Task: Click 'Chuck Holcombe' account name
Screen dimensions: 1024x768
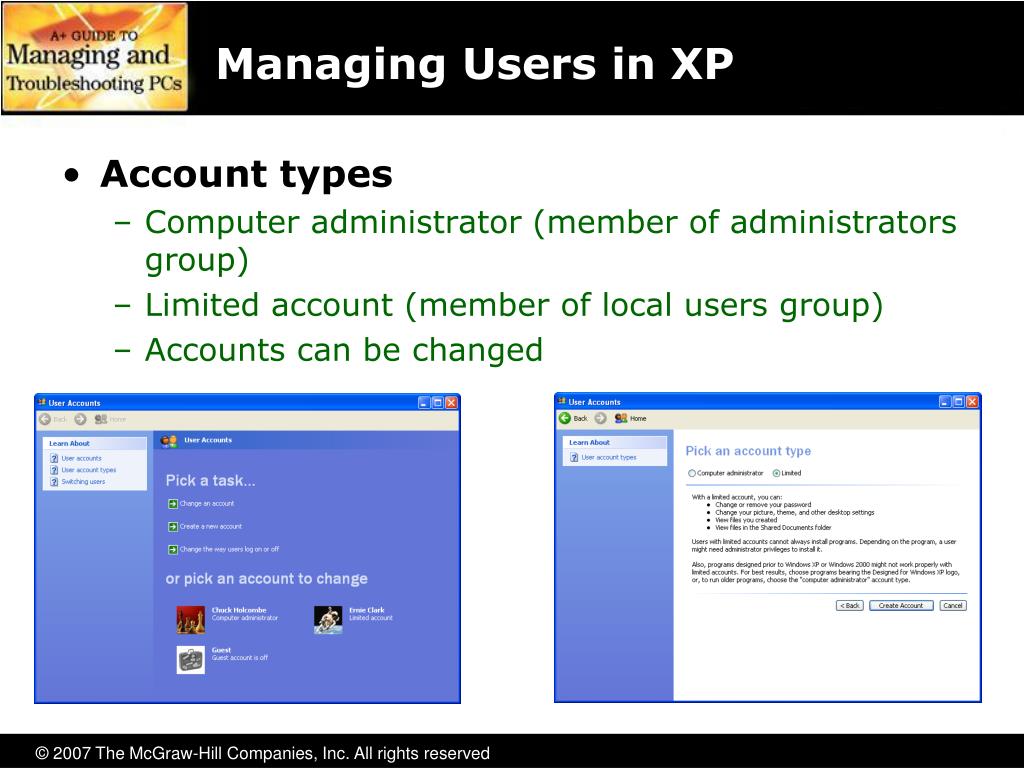Action: (x=239, y=610)
